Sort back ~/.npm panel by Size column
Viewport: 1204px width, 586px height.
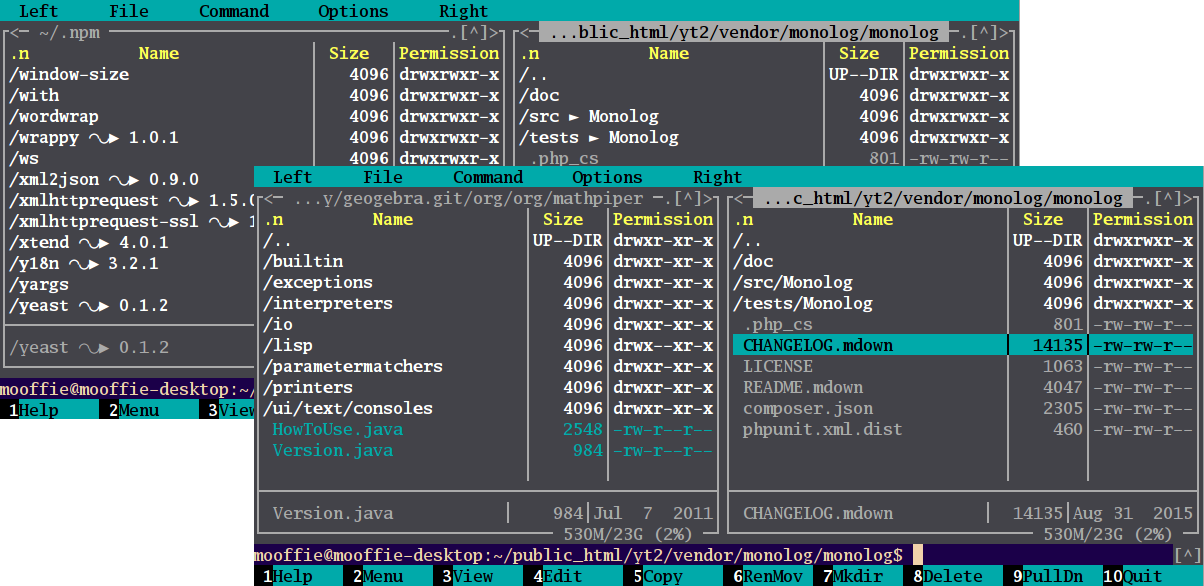click(x=349, y=54)
